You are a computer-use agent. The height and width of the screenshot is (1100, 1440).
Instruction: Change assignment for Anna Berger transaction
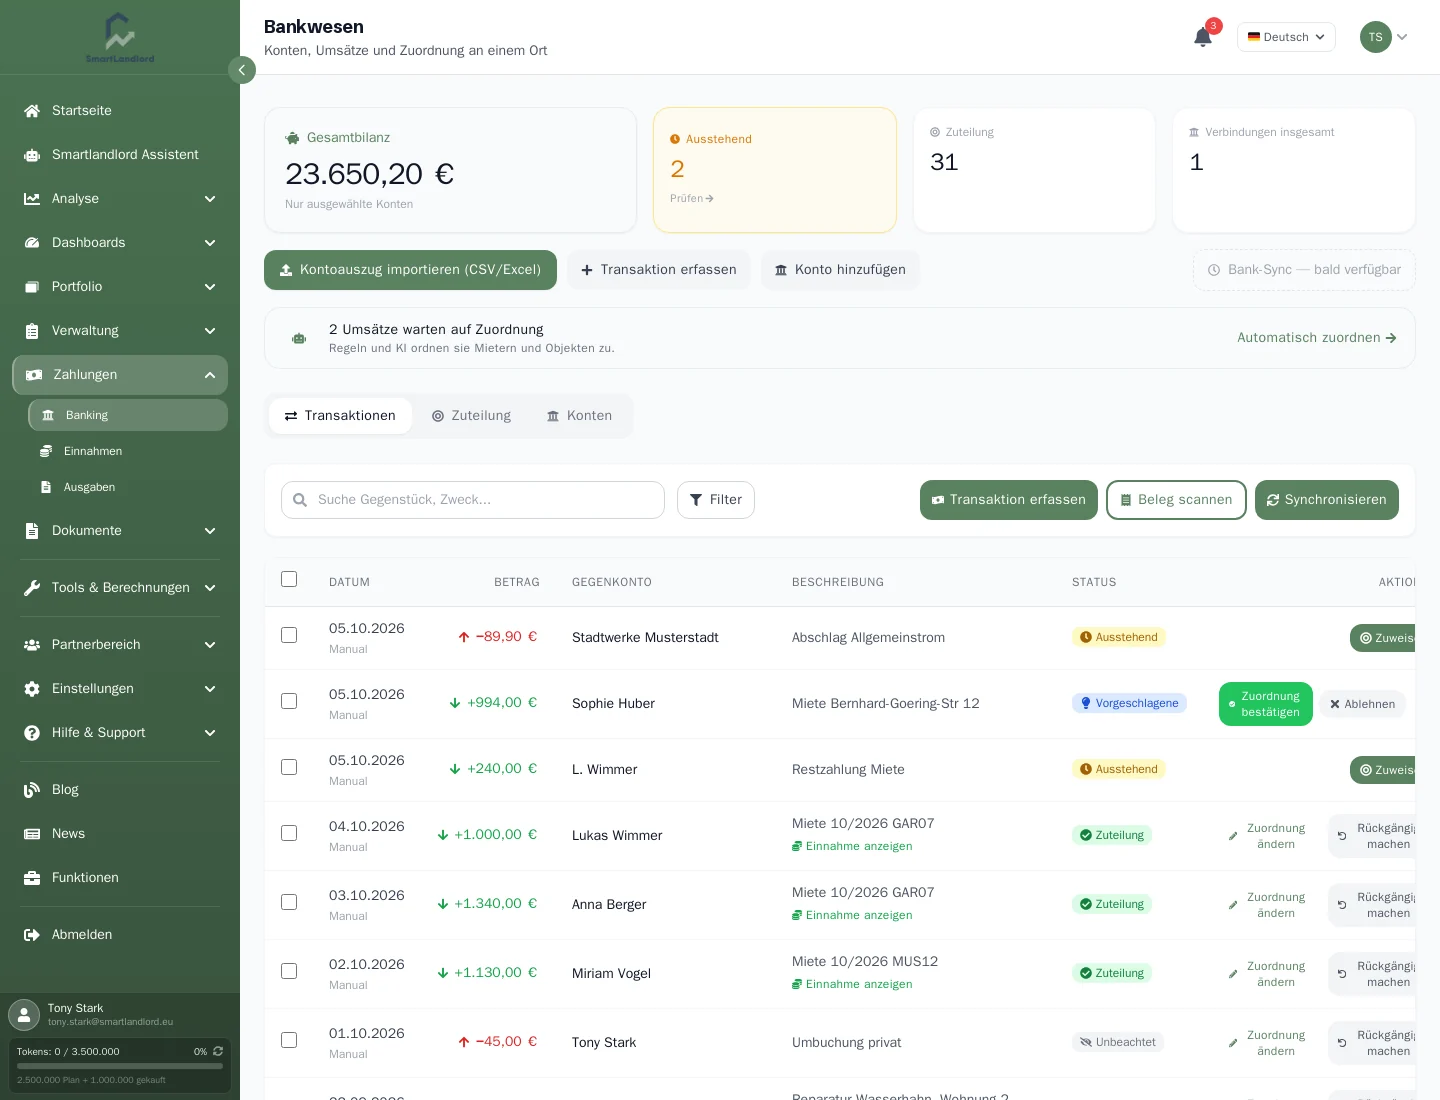[1267, 905]
